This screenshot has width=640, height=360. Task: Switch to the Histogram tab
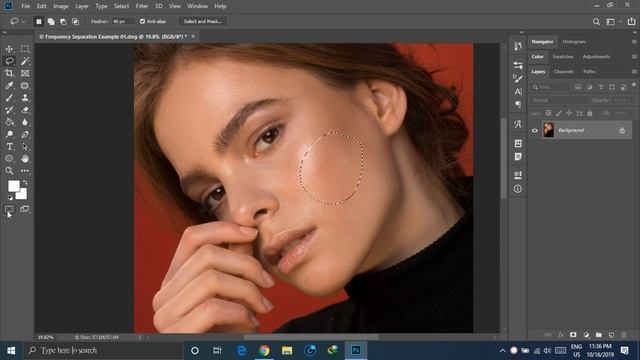point(574,42)
